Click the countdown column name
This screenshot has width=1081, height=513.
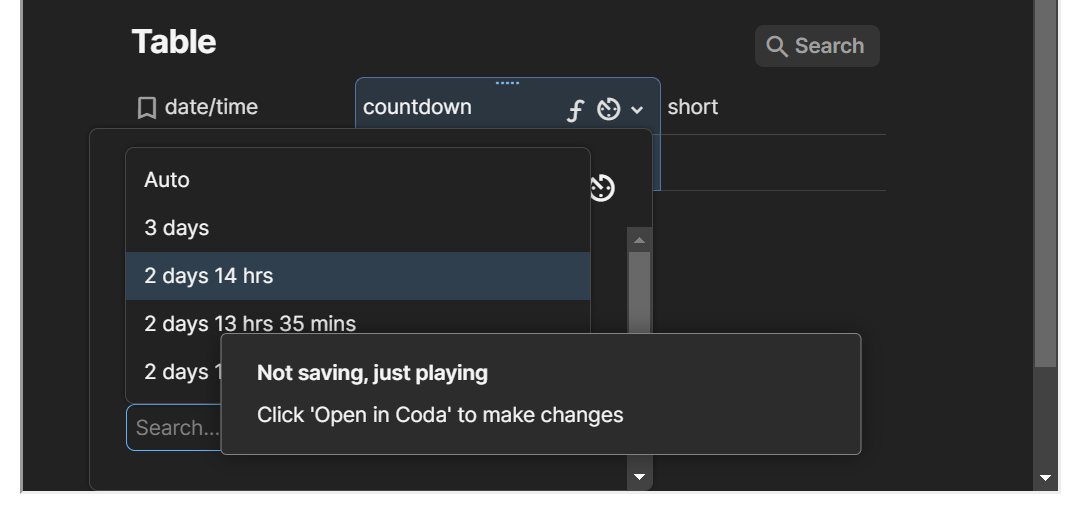pyautogui.click(x=417, y=107)
